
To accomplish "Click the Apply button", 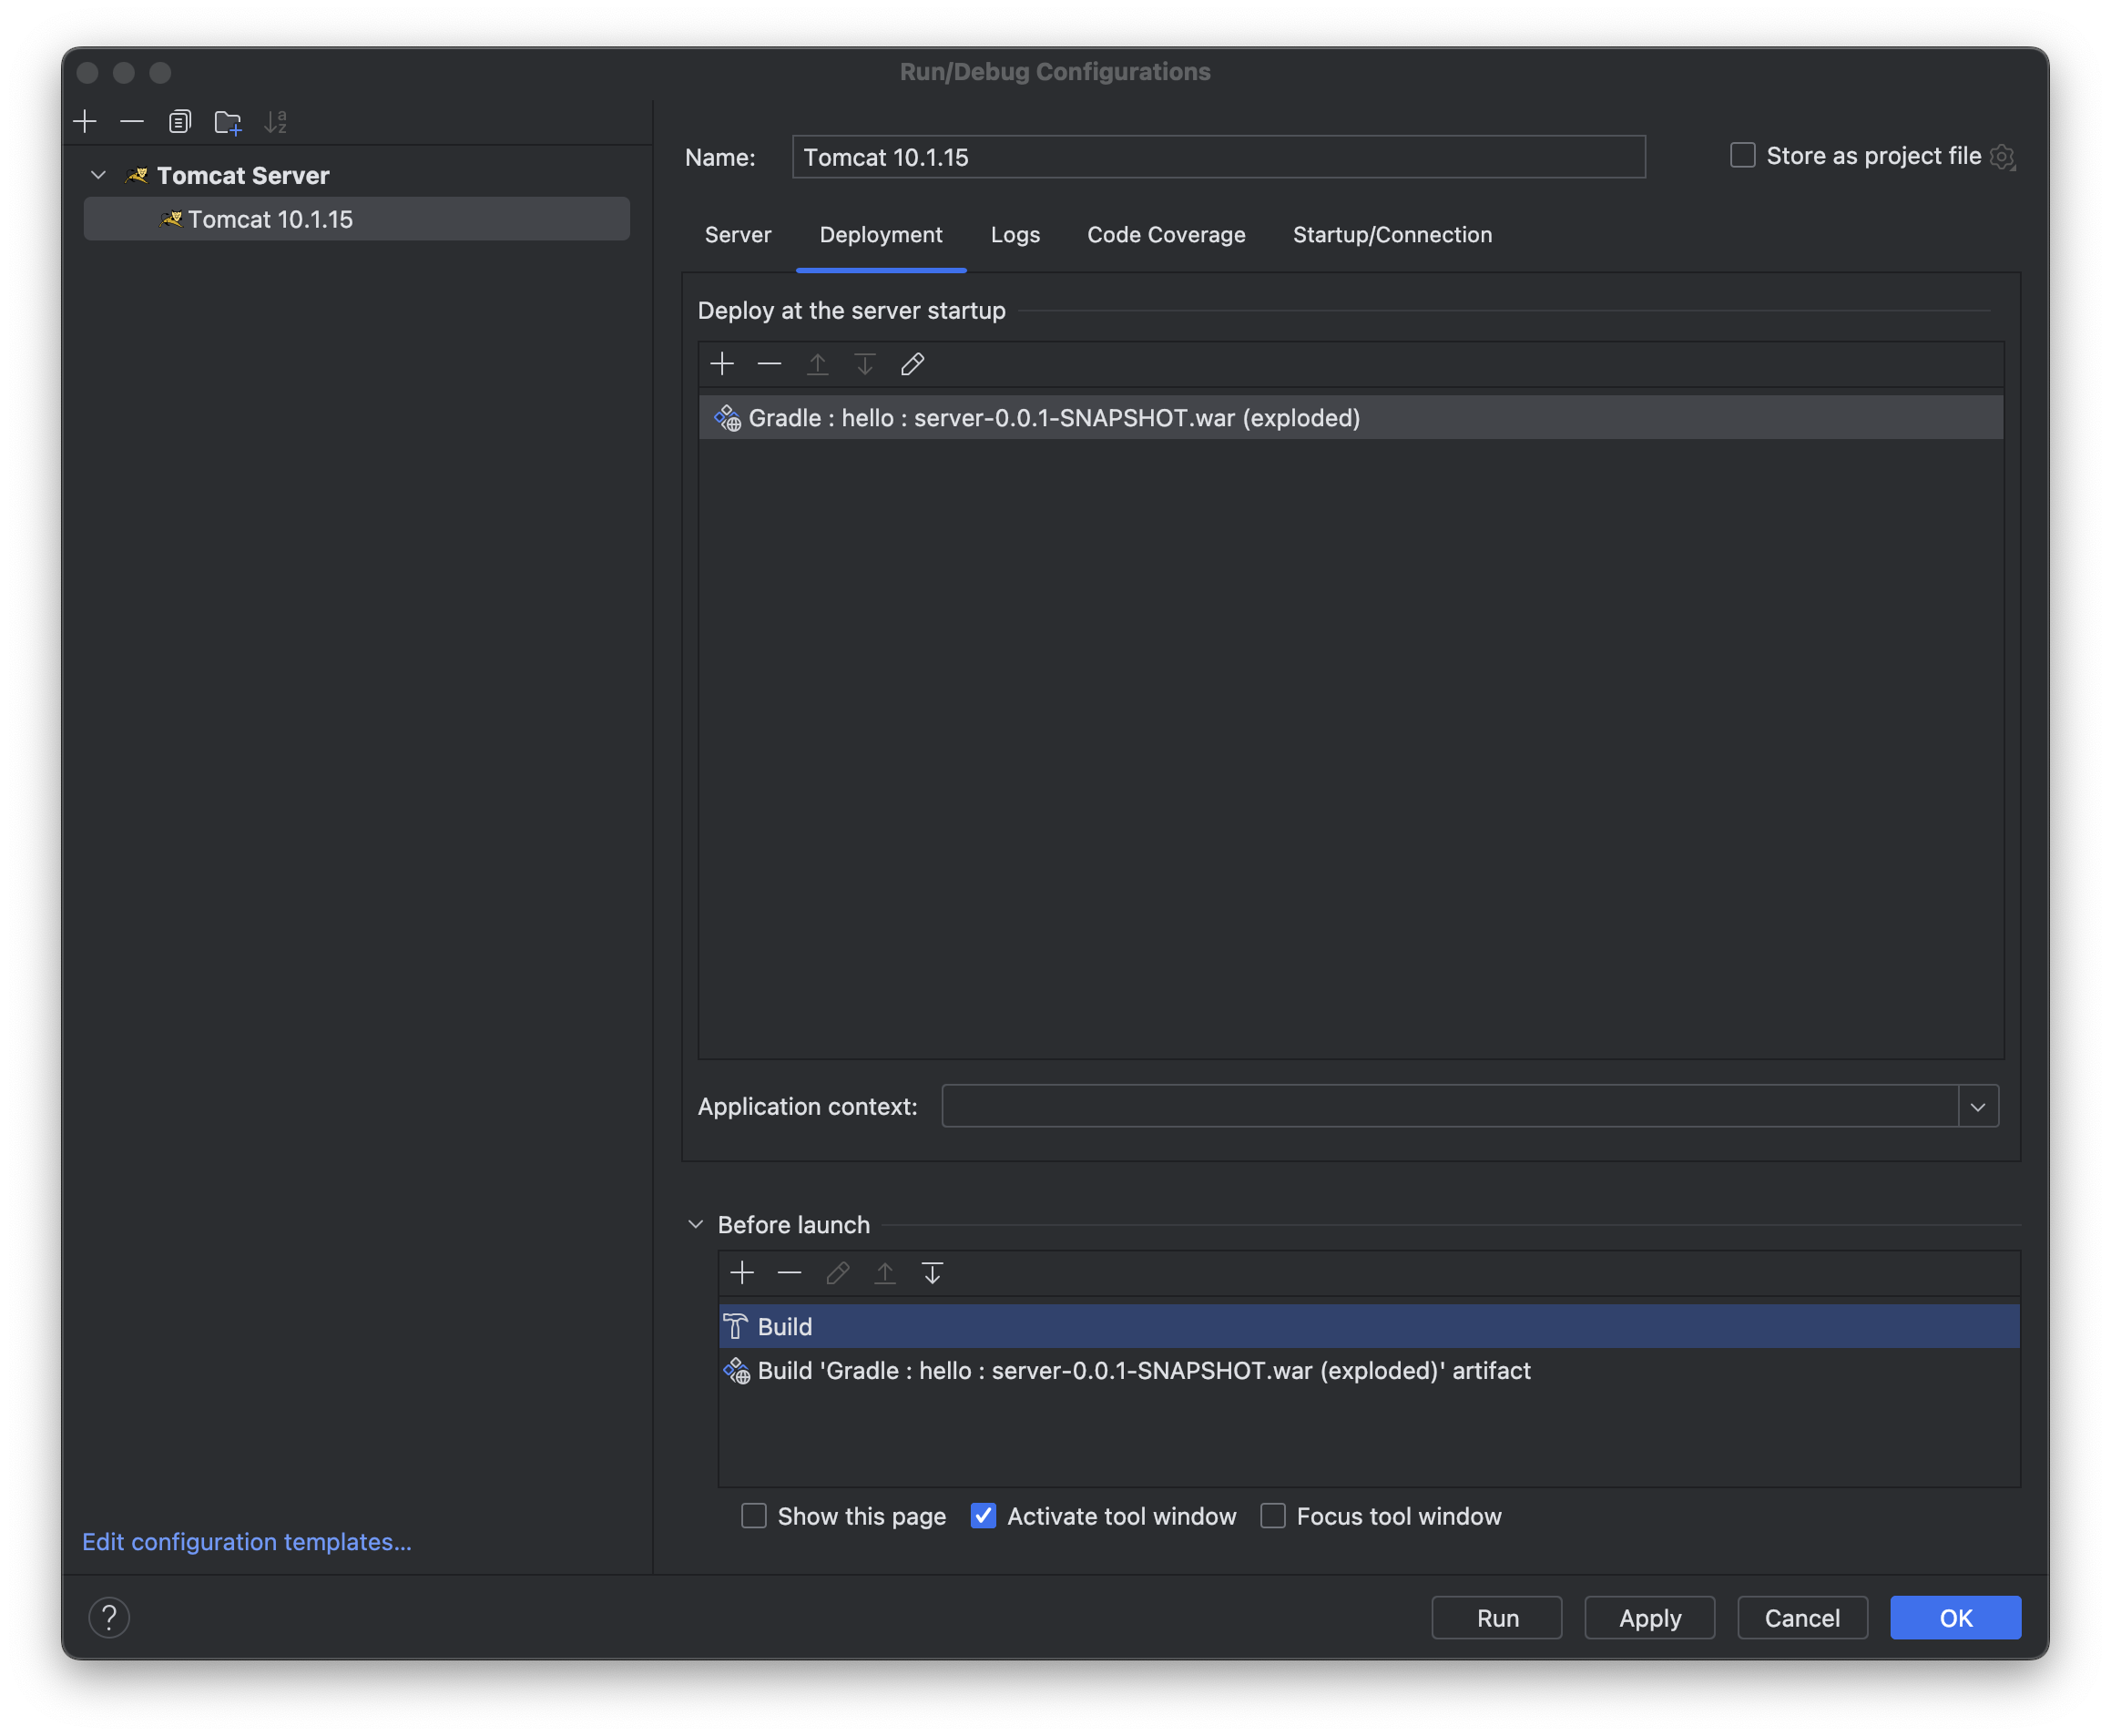I will coord(1649,1618).
